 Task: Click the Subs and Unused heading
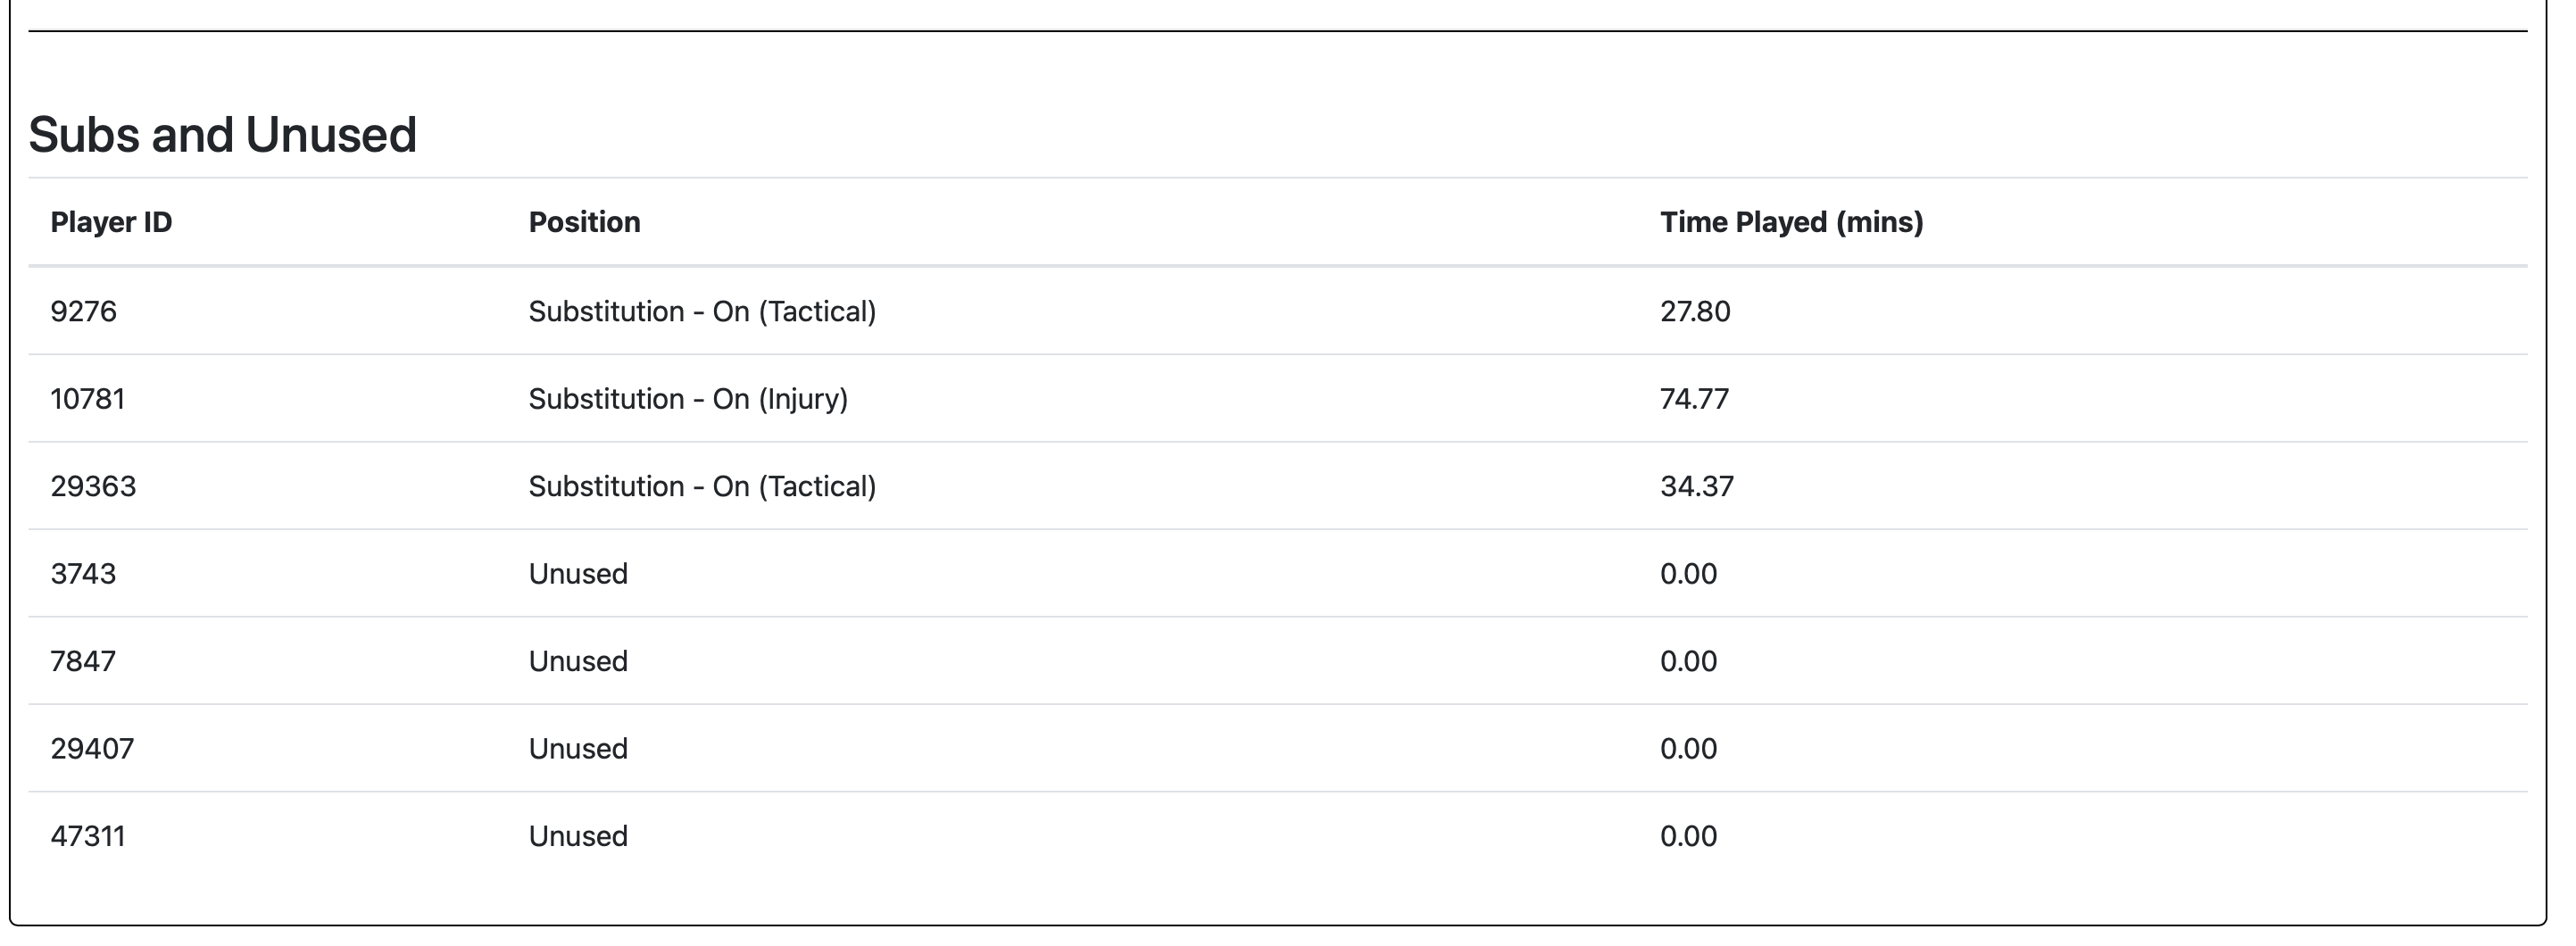tap(222, 135)
